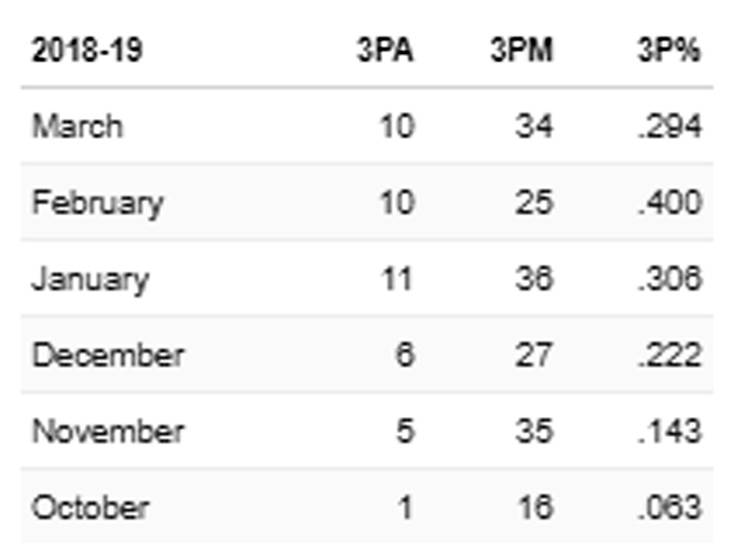This screenshot has height=556, width=735.
Task: Click January's 3PM value 36
Action: [535, 279]
